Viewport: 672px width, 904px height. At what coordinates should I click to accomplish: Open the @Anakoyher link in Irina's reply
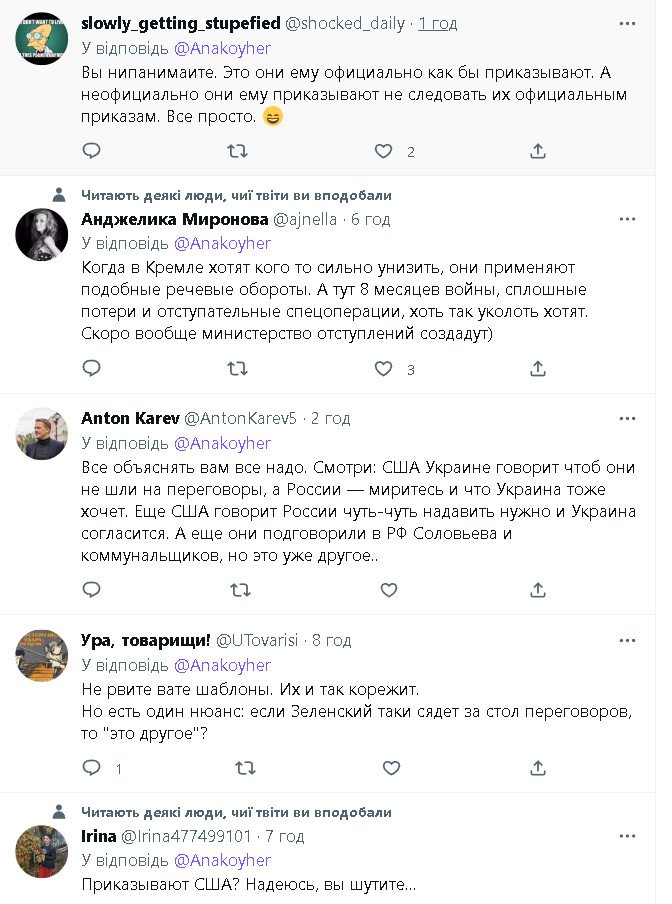[x=222, y=860]
